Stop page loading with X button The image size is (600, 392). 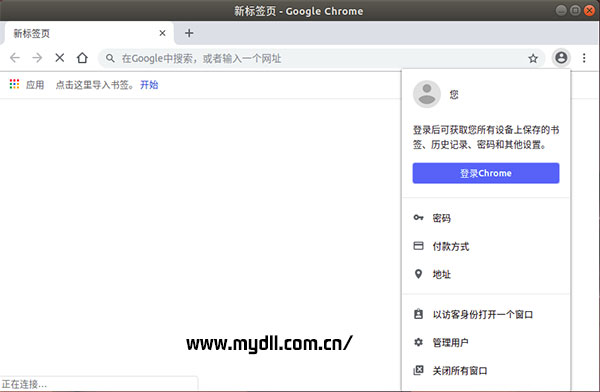[x=60, y=58]
